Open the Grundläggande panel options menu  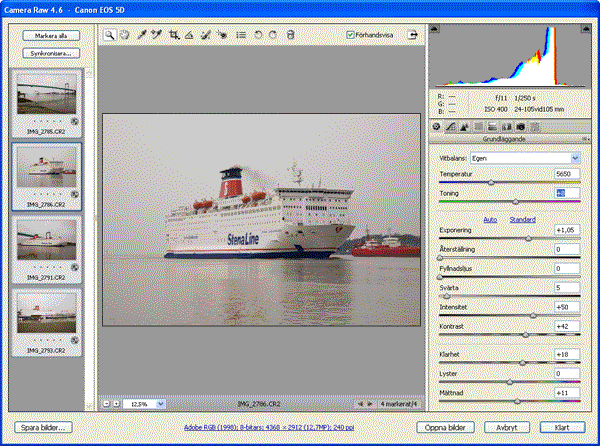[586, 140]
